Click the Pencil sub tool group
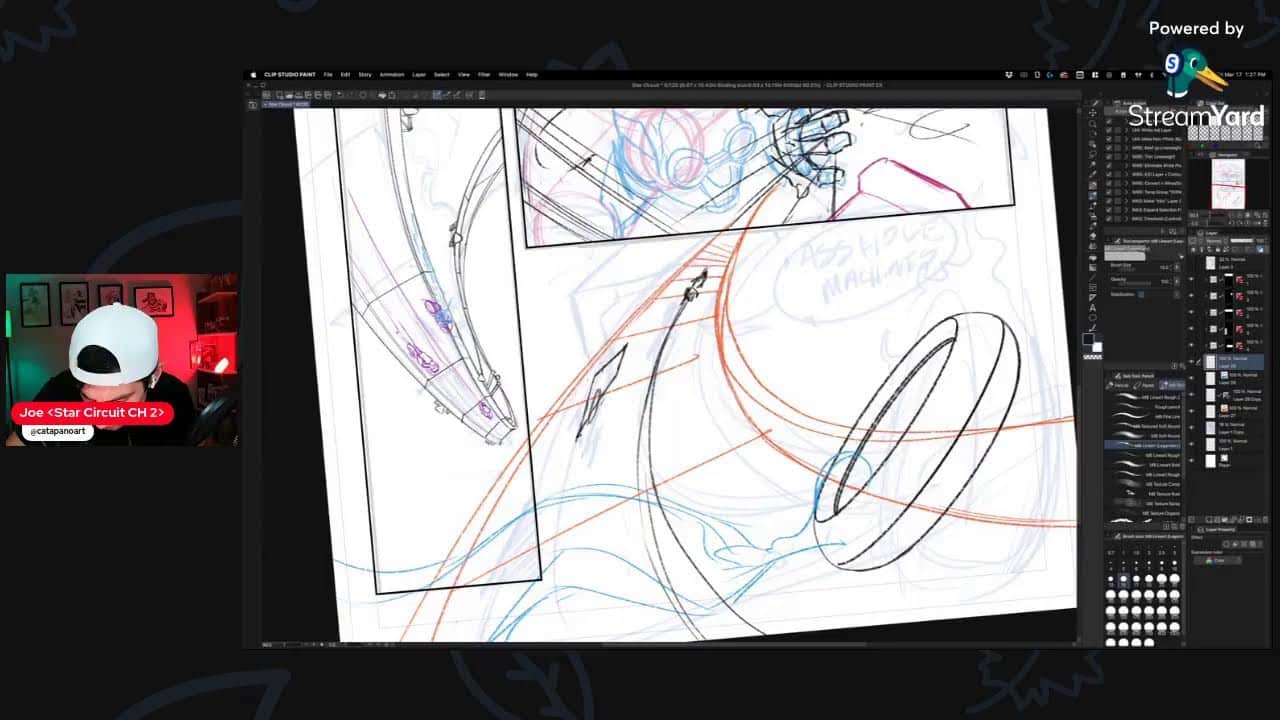The width and height of the screenshot is (1280, 720). click(1121, 384)
